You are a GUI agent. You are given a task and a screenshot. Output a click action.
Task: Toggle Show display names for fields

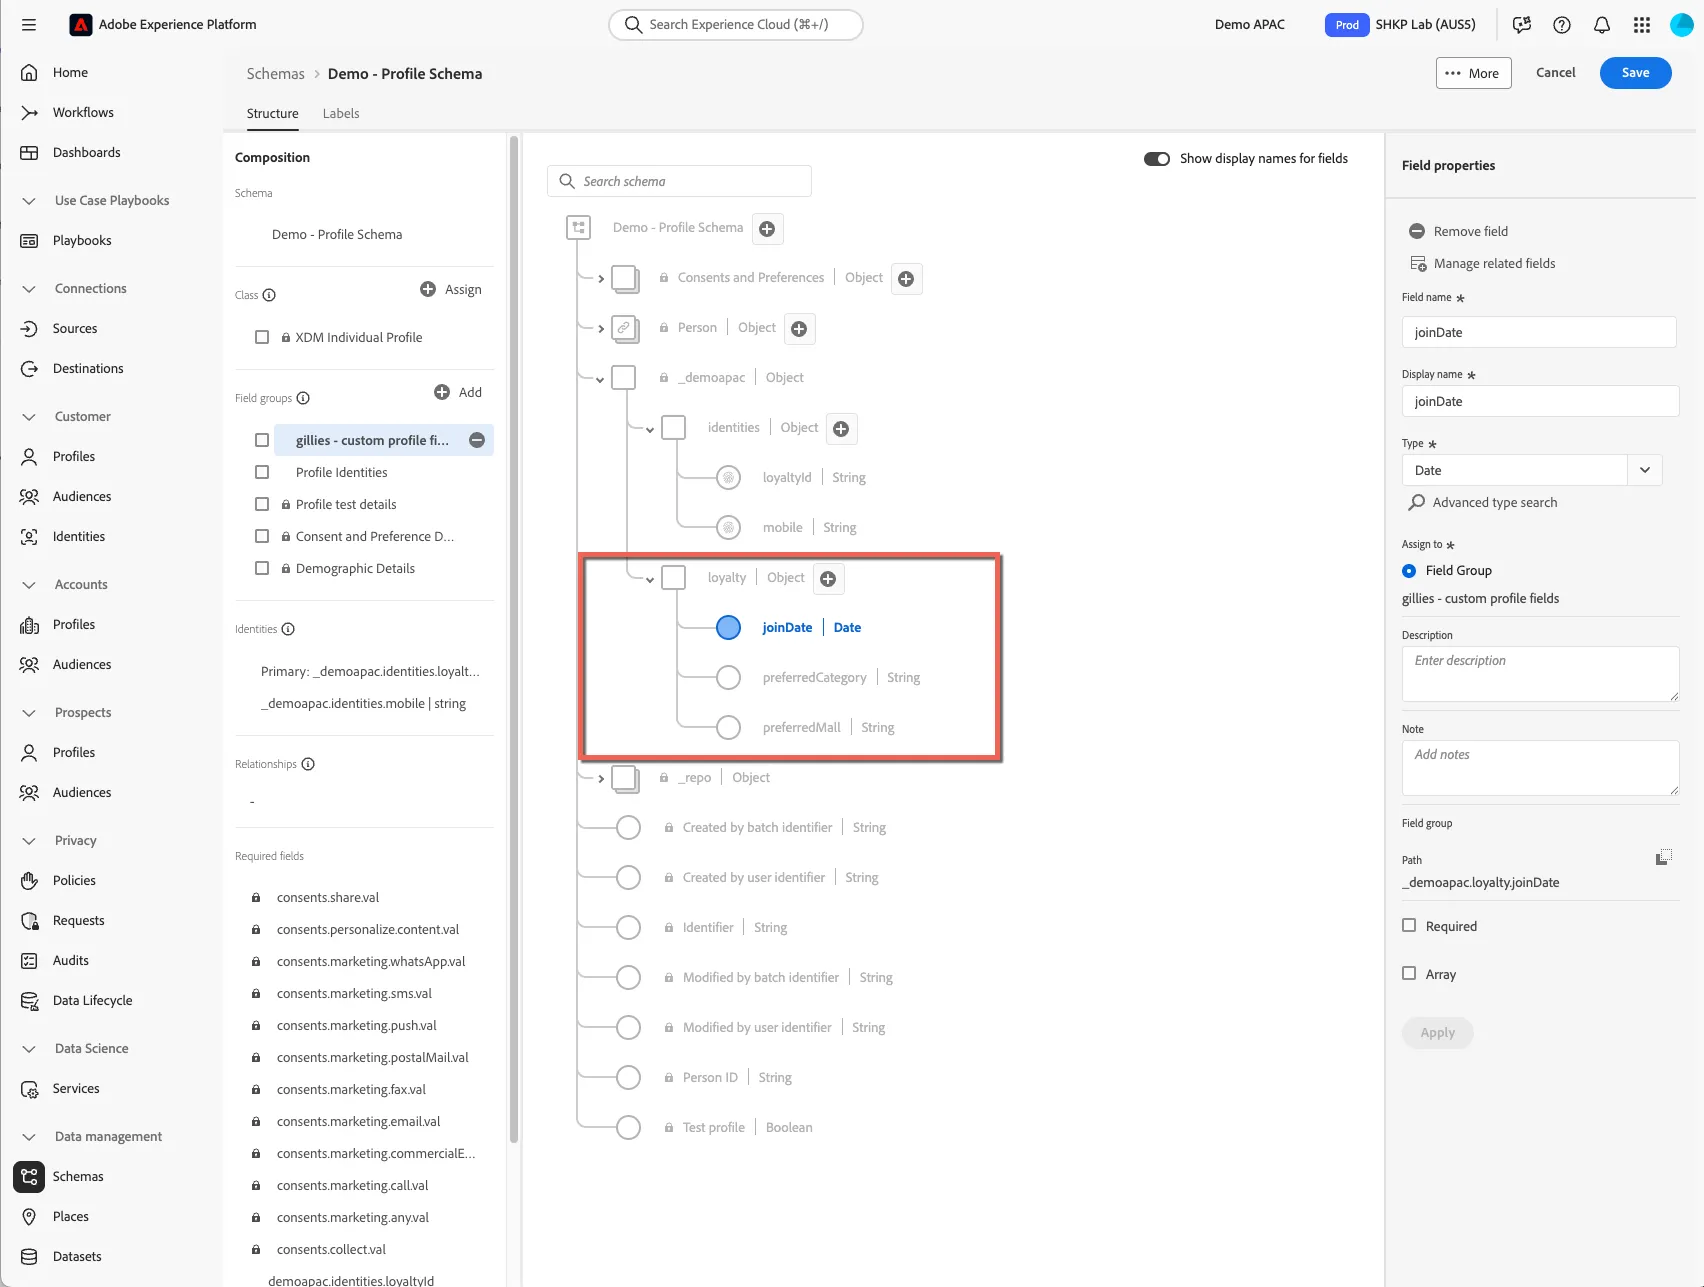click(x=1157, y=159)
